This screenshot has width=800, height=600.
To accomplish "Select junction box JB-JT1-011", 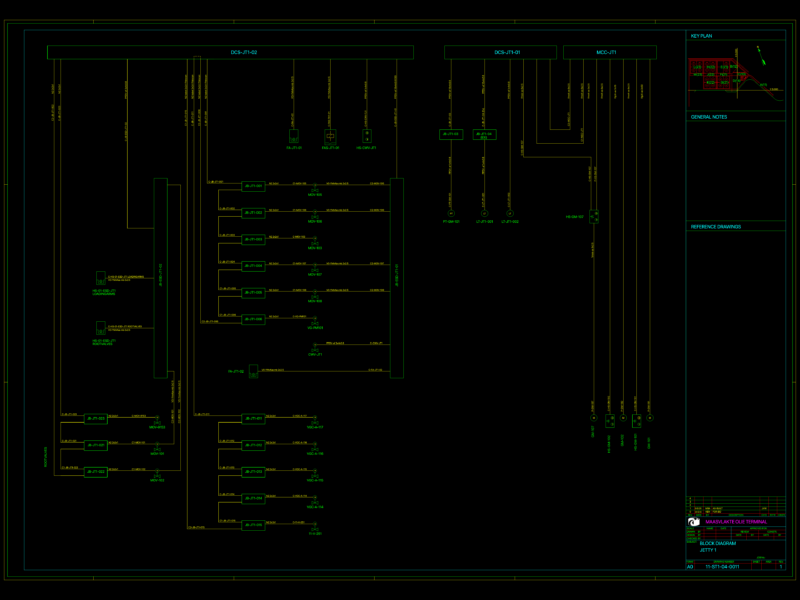I will (x=253, y=418).
